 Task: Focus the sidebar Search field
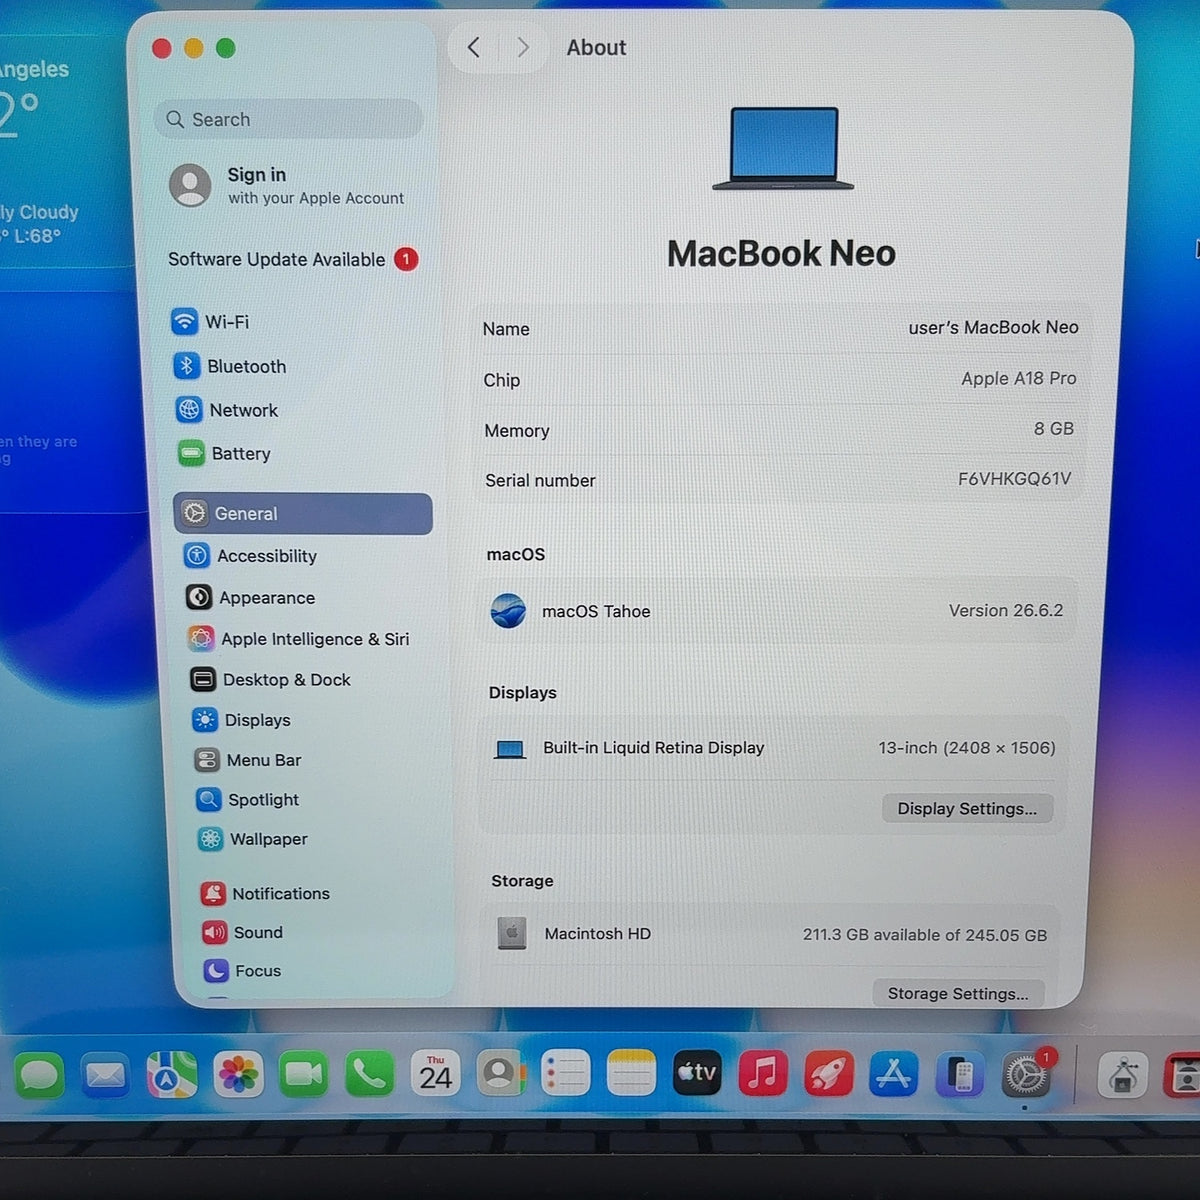click(289, 119)
